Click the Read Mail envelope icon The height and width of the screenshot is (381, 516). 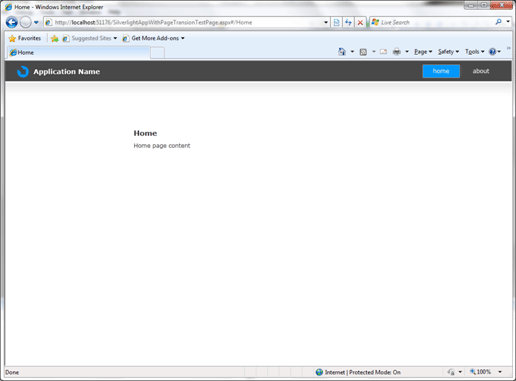point(384,52)
